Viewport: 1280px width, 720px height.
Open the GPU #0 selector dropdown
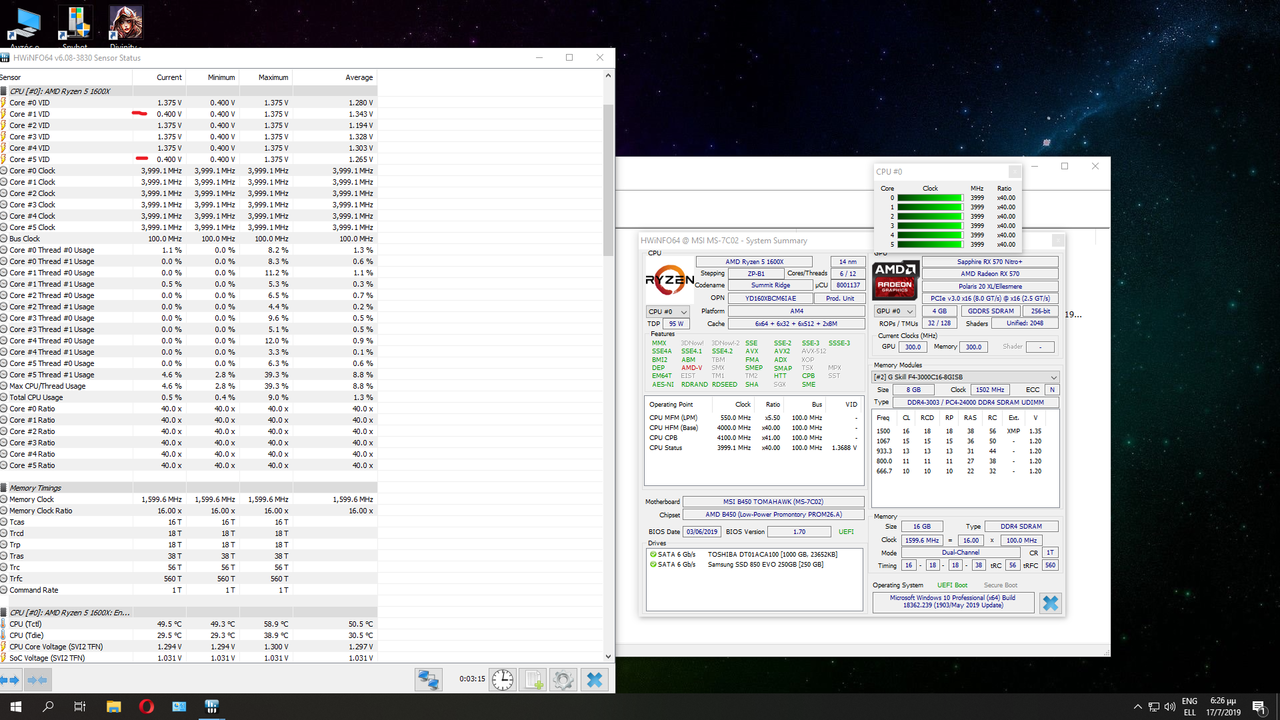coord(895,311)
